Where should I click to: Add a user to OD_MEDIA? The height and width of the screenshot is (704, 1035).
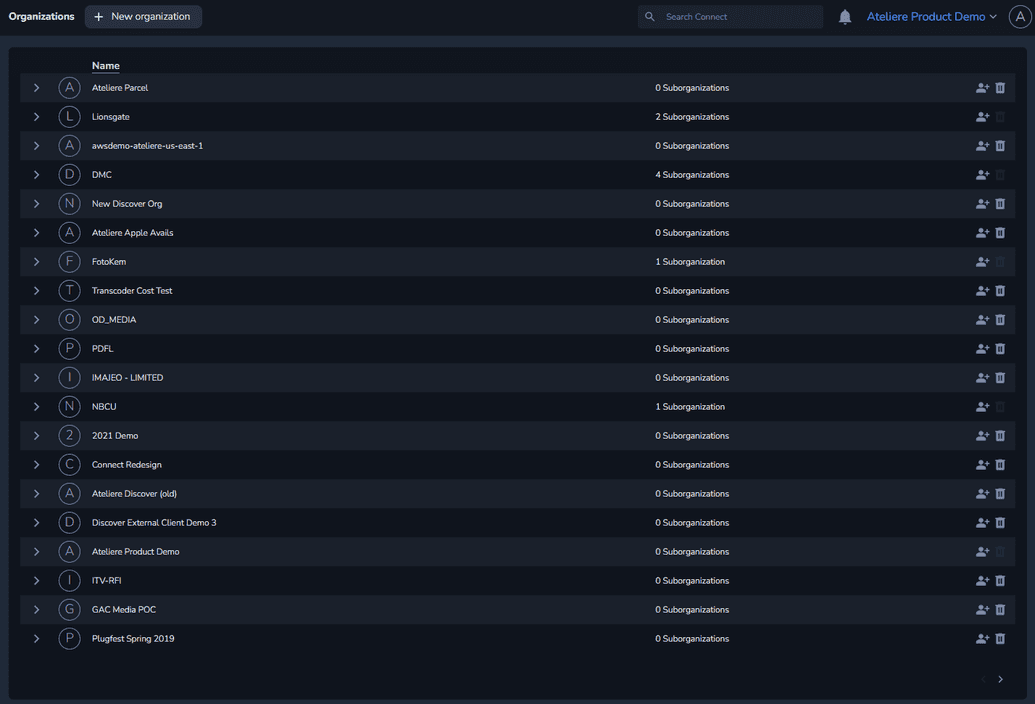pos(982,320)
